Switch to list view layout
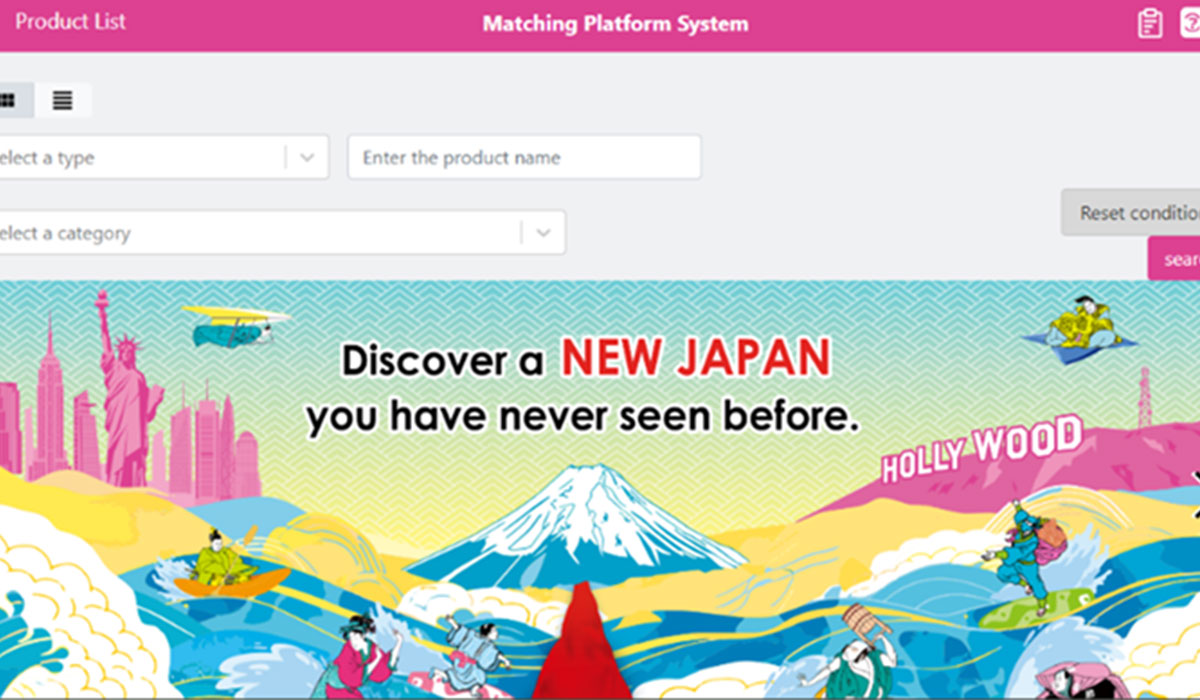The height and width of the screenshot is (700, 1200). [63, 100]
